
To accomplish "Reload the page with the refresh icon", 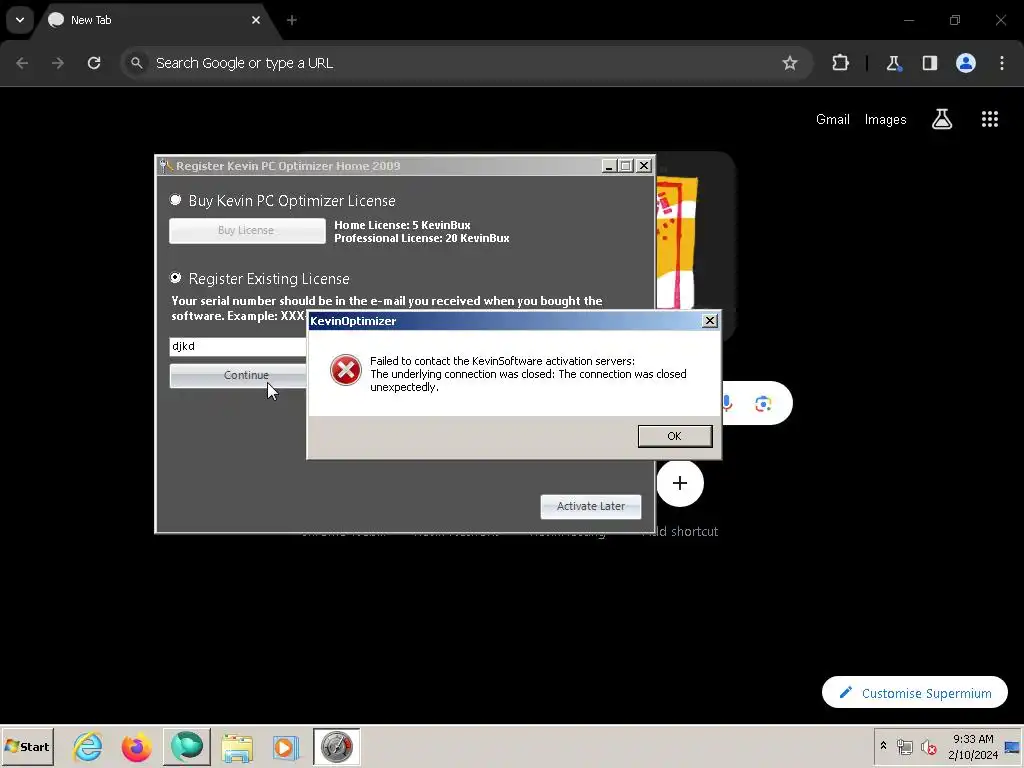I will coord(94,63).
